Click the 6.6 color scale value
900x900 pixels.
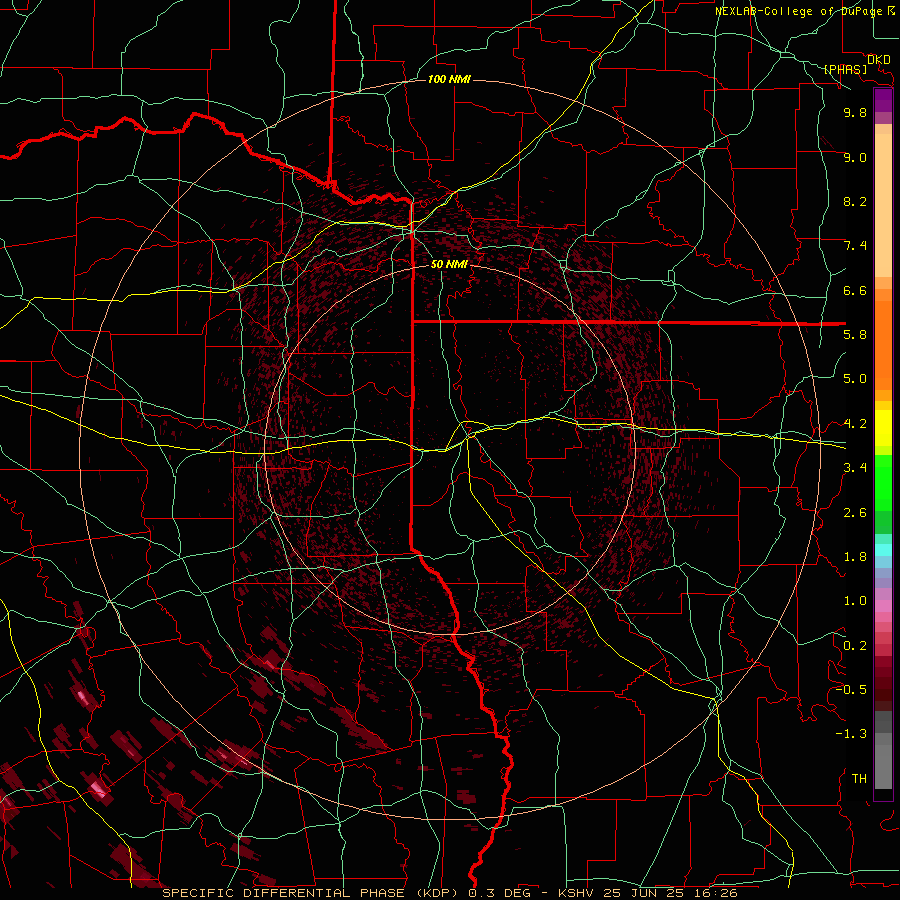(855, 290)
